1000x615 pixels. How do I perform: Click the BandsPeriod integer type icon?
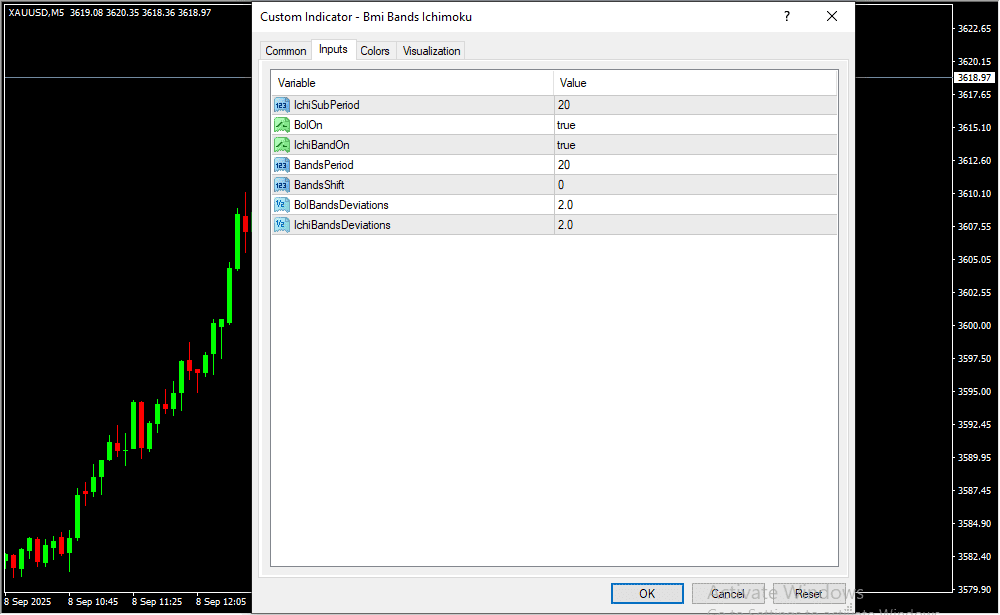(x=281, y=165)
